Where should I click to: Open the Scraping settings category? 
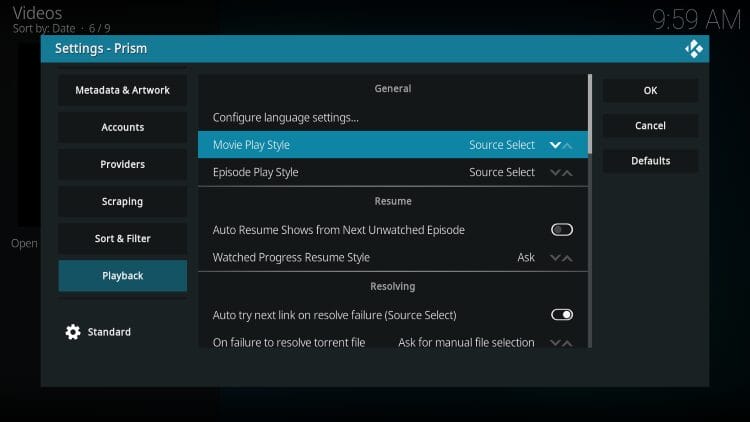pos(122,201)
